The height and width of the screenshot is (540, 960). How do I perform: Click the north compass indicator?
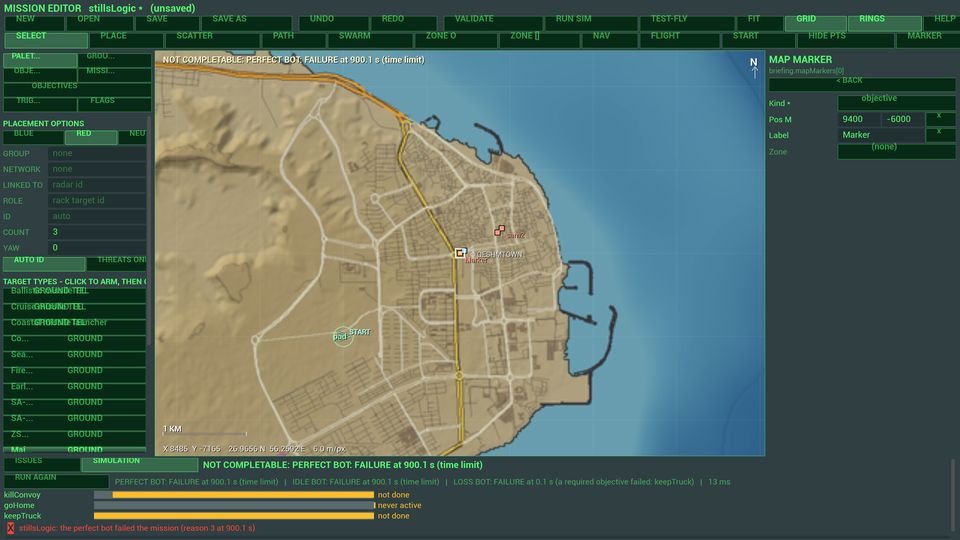click(x=754, y=67)
